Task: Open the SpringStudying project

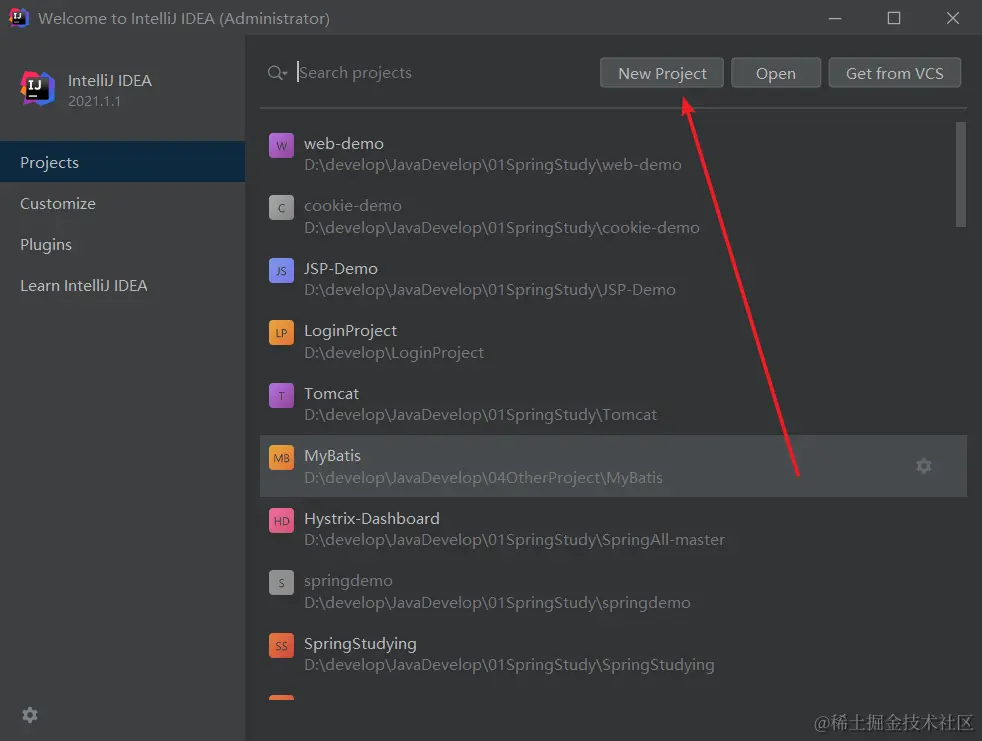Action: (613, 654)
